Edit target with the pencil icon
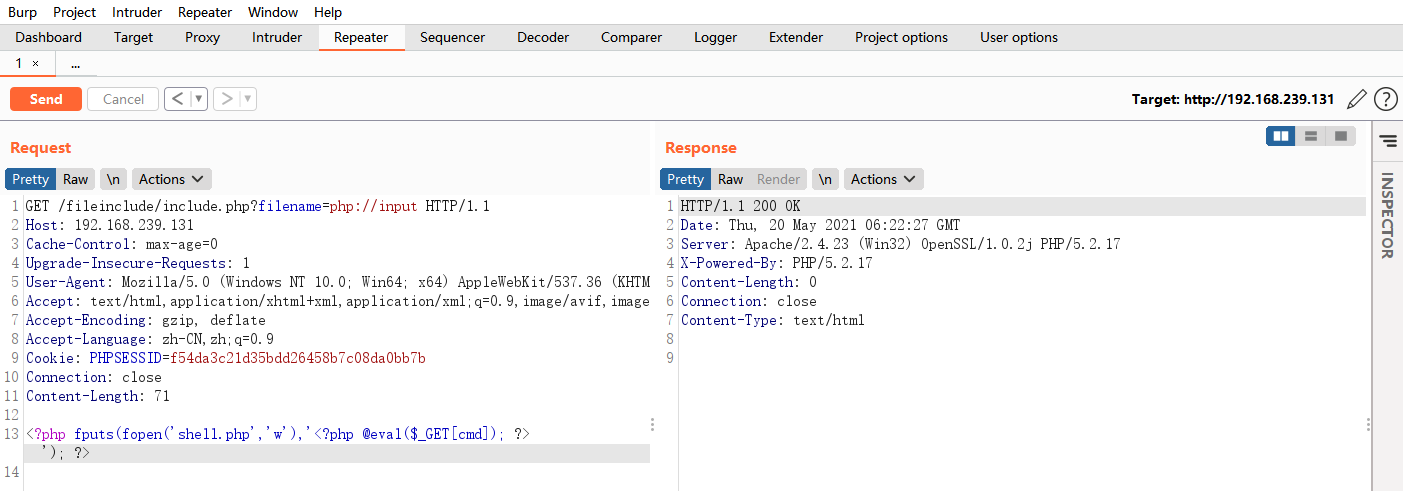Viewport: 1403px width, 491px height. pos(1357,99)
